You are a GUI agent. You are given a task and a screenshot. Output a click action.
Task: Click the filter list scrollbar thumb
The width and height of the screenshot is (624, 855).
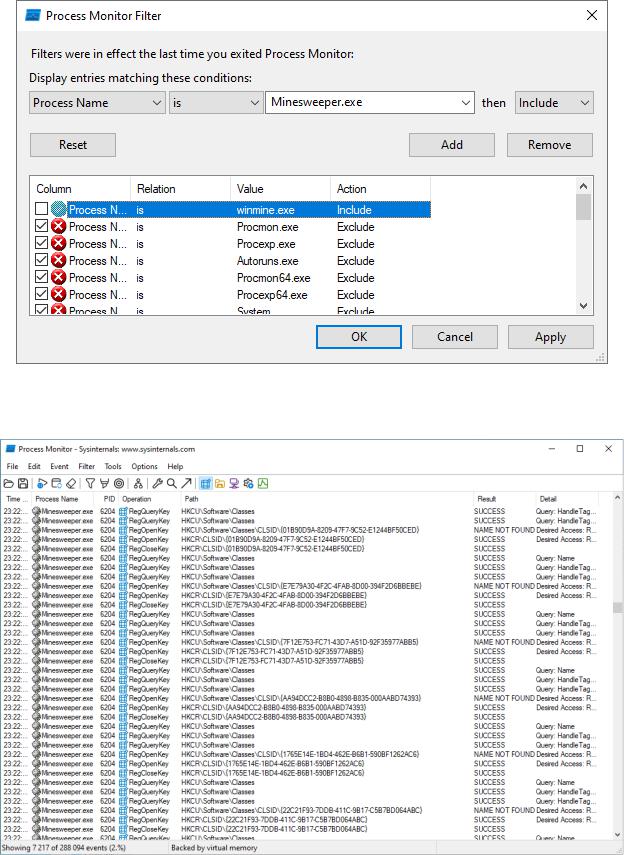click(x=583, y=207)
